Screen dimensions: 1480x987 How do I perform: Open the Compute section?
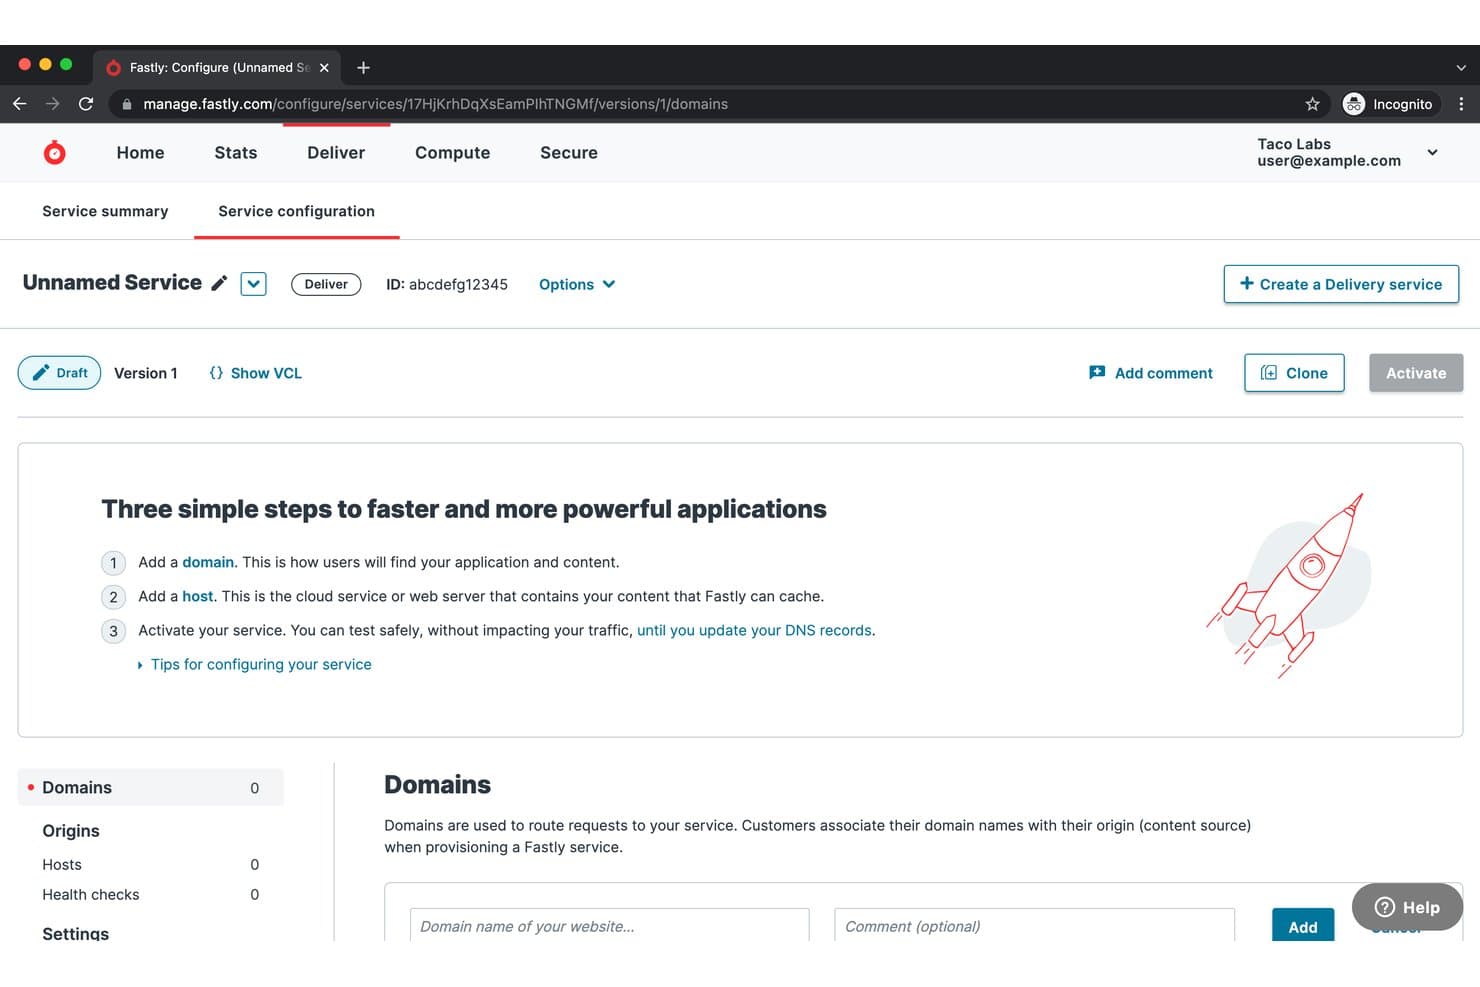[x=453, y=152]
